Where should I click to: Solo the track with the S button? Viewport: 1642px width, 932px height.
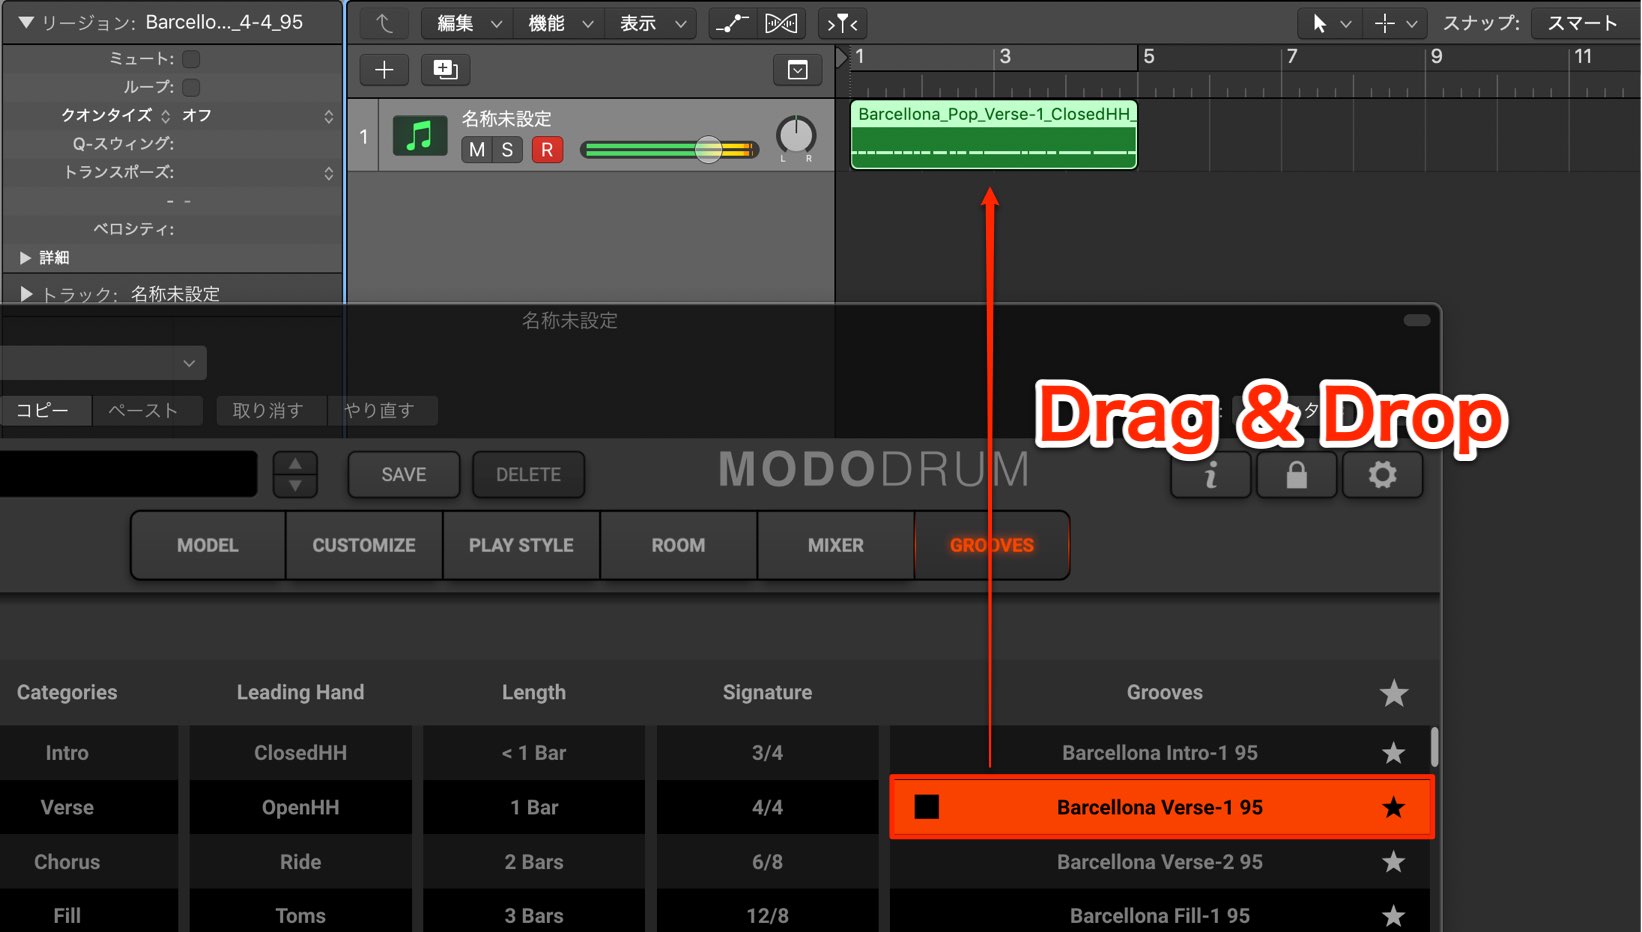pyautogui.click(x=508, y=150)
